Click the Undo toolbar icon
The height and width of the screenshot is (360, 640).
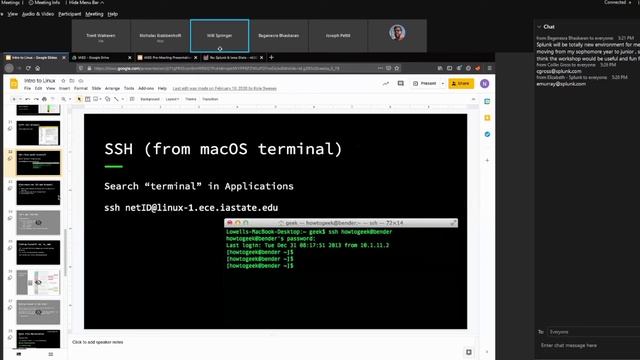click(28, 99)
